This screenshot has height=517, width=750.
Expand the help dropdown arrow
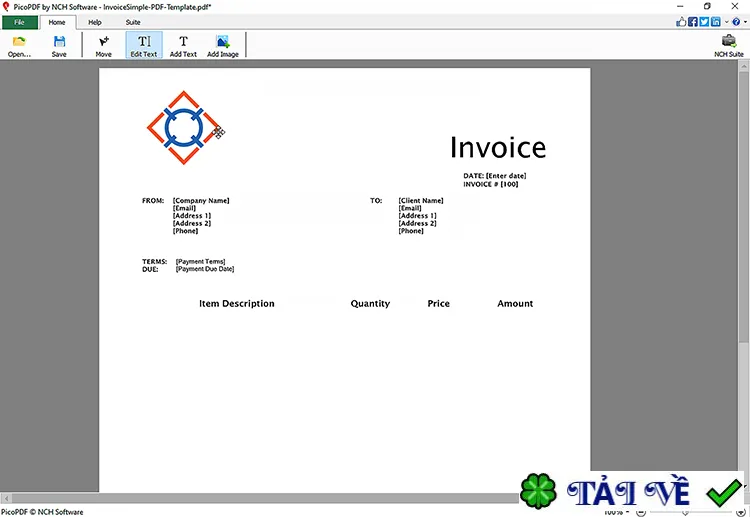click(745, 22)
